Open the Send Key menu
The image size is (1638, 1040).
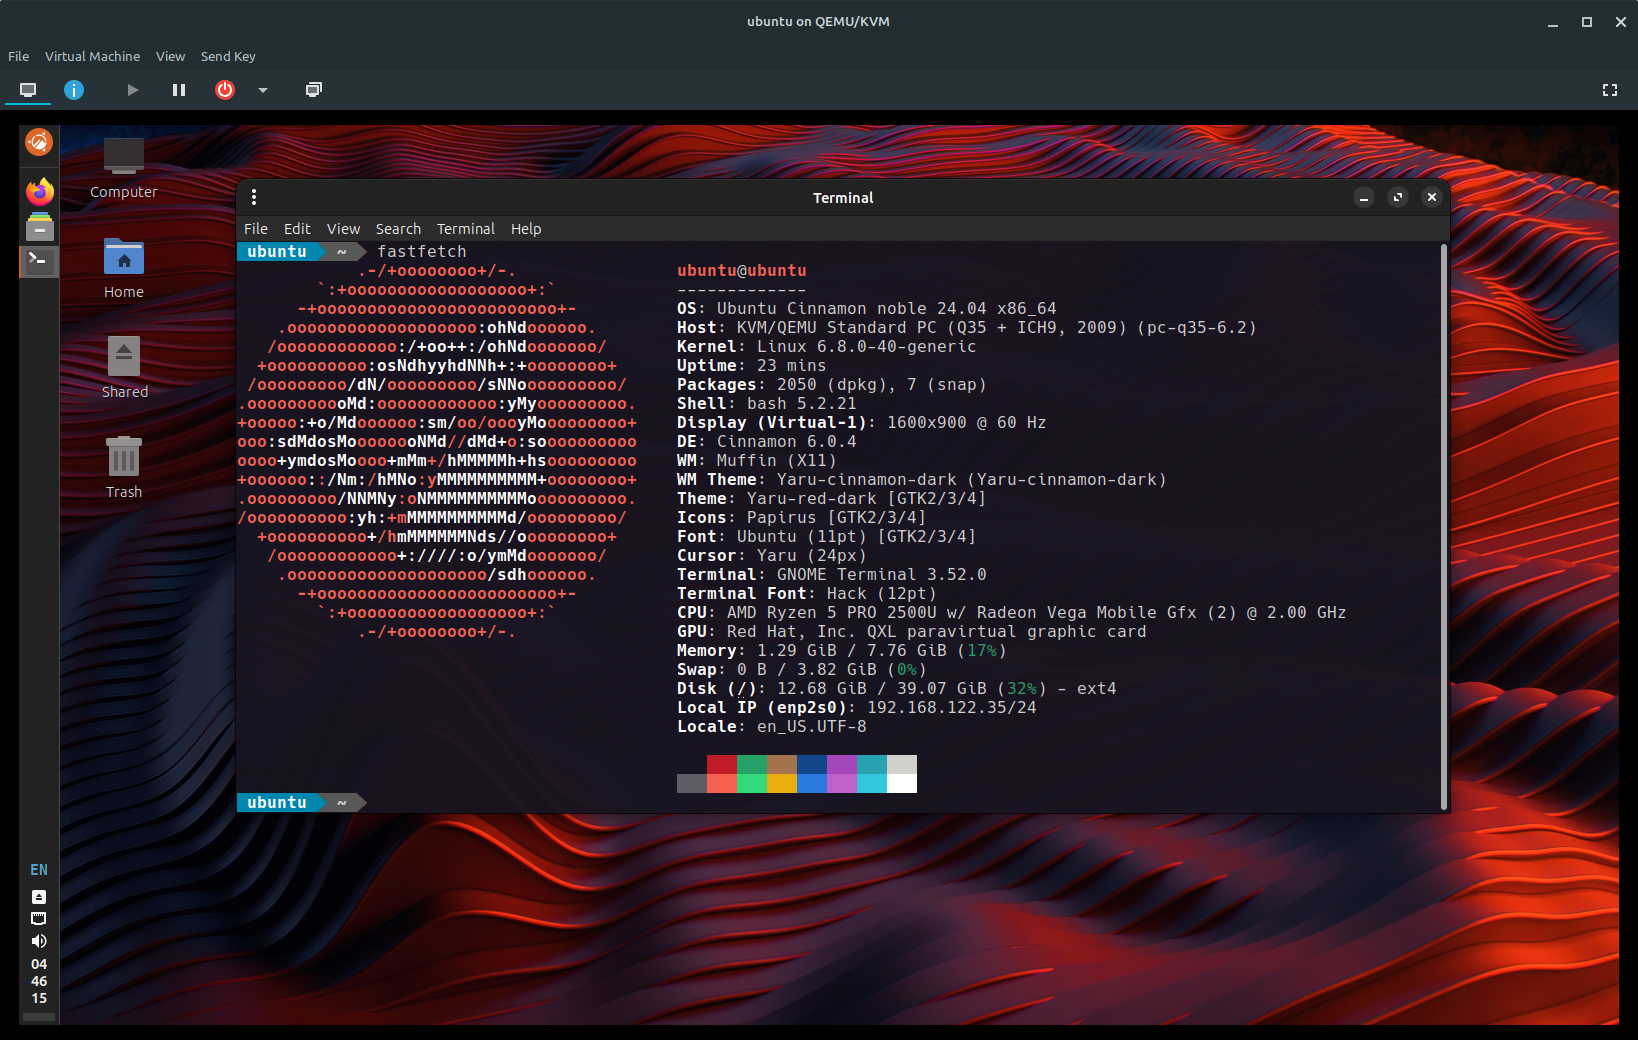click(x=228, y=56)
